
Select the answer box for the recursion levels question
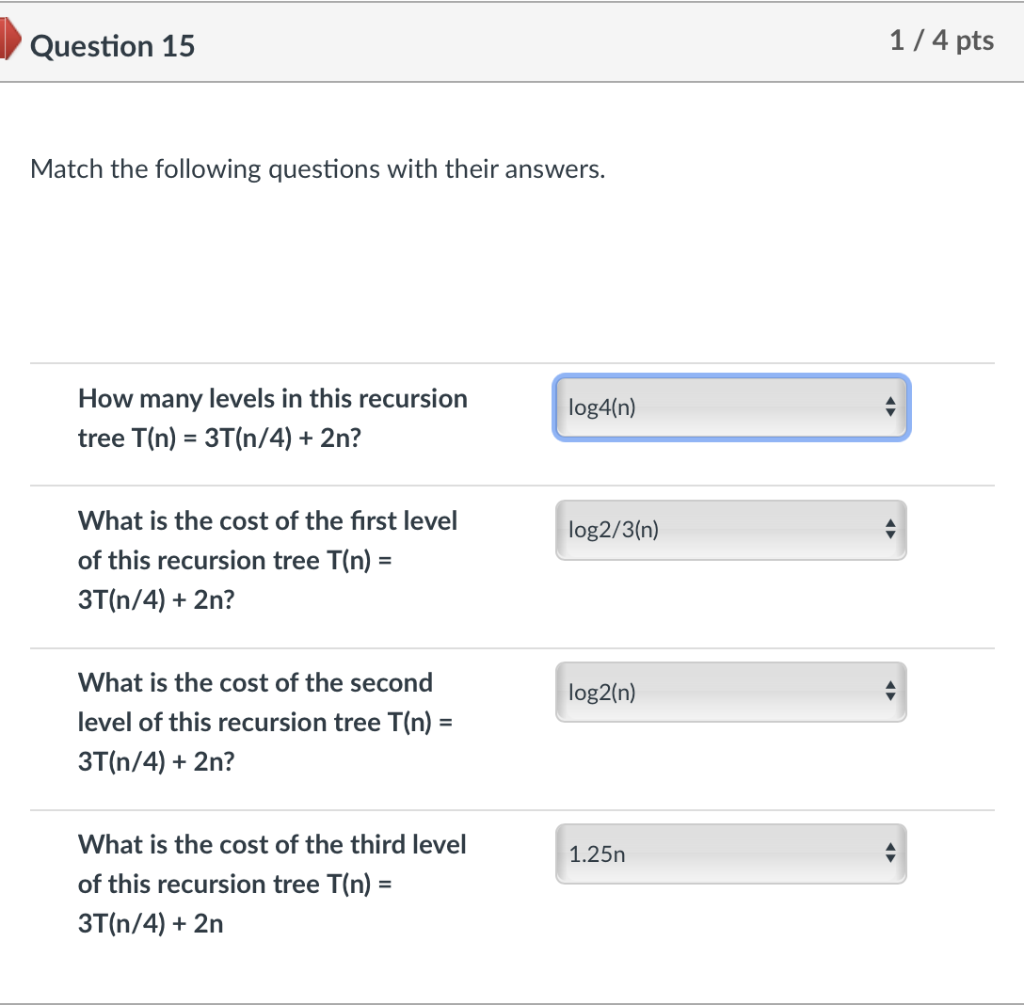tap(731, 407)
